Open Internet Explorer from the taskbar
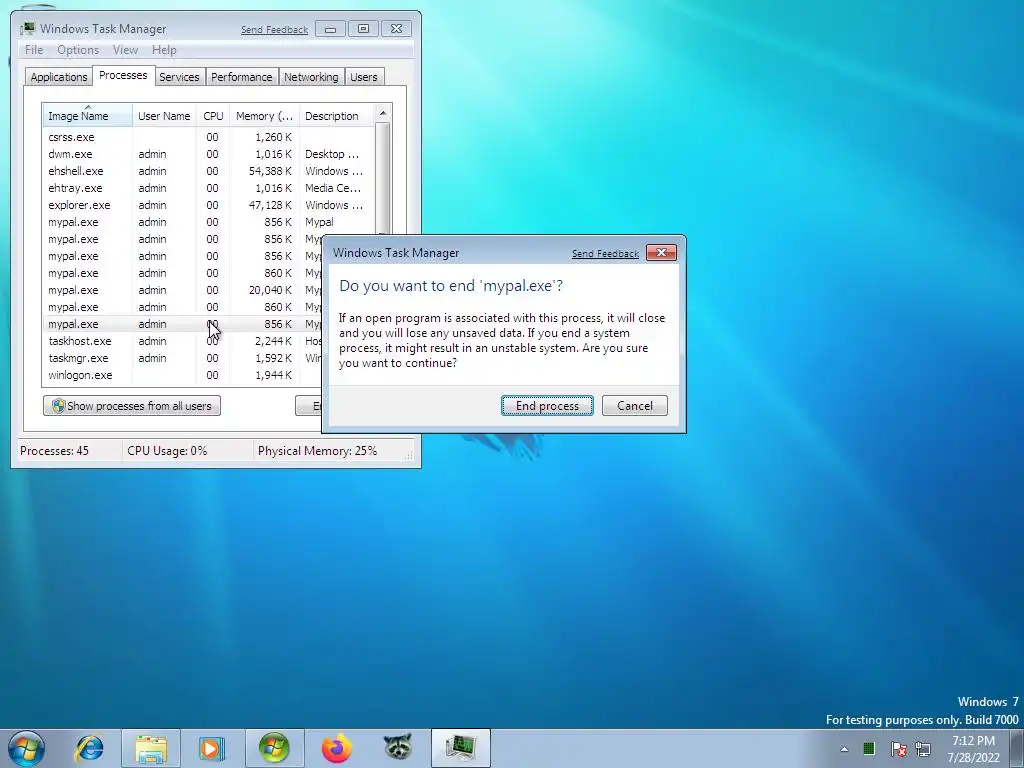 [89, 748]
